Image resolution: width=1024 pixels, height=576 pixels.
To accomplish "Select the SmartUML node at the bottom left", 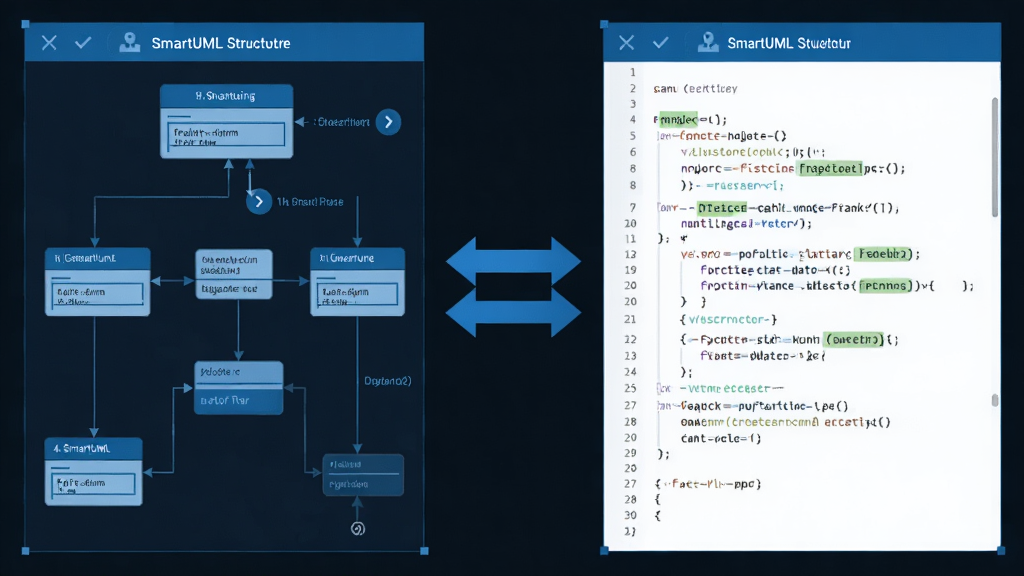I will coord(93,472).
